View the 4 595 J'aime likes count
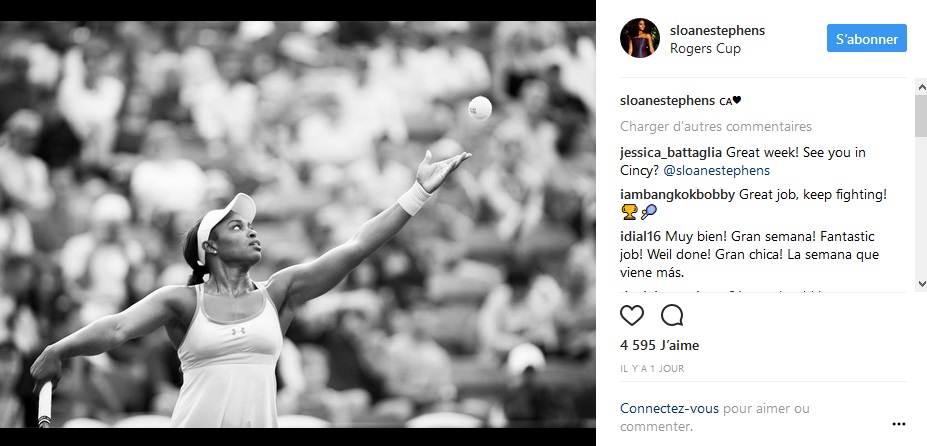927x446 pixels. (659, 345)
